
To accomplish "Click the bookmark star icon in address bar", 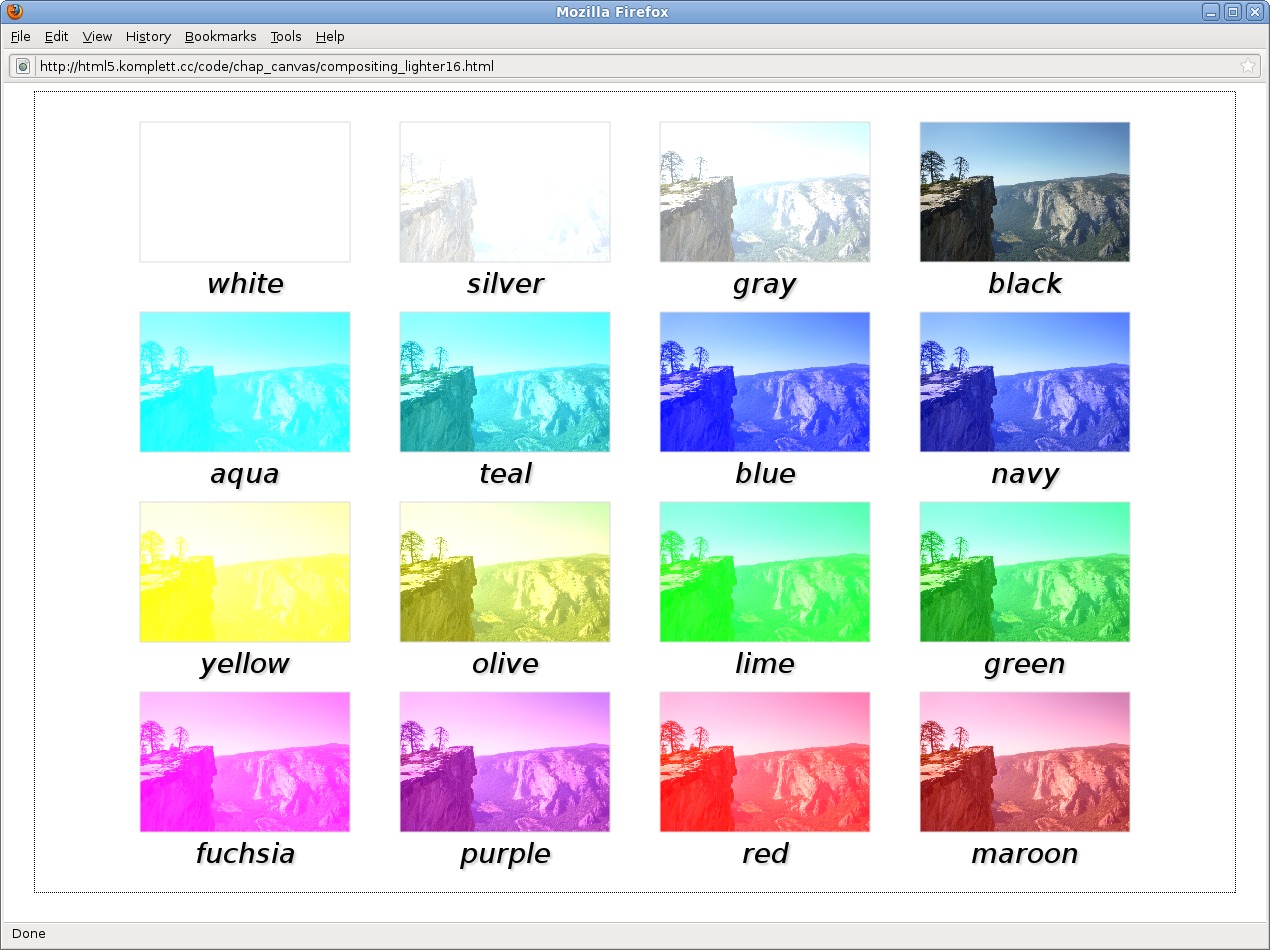I will pyautogui.click(x=1247, y=66).
